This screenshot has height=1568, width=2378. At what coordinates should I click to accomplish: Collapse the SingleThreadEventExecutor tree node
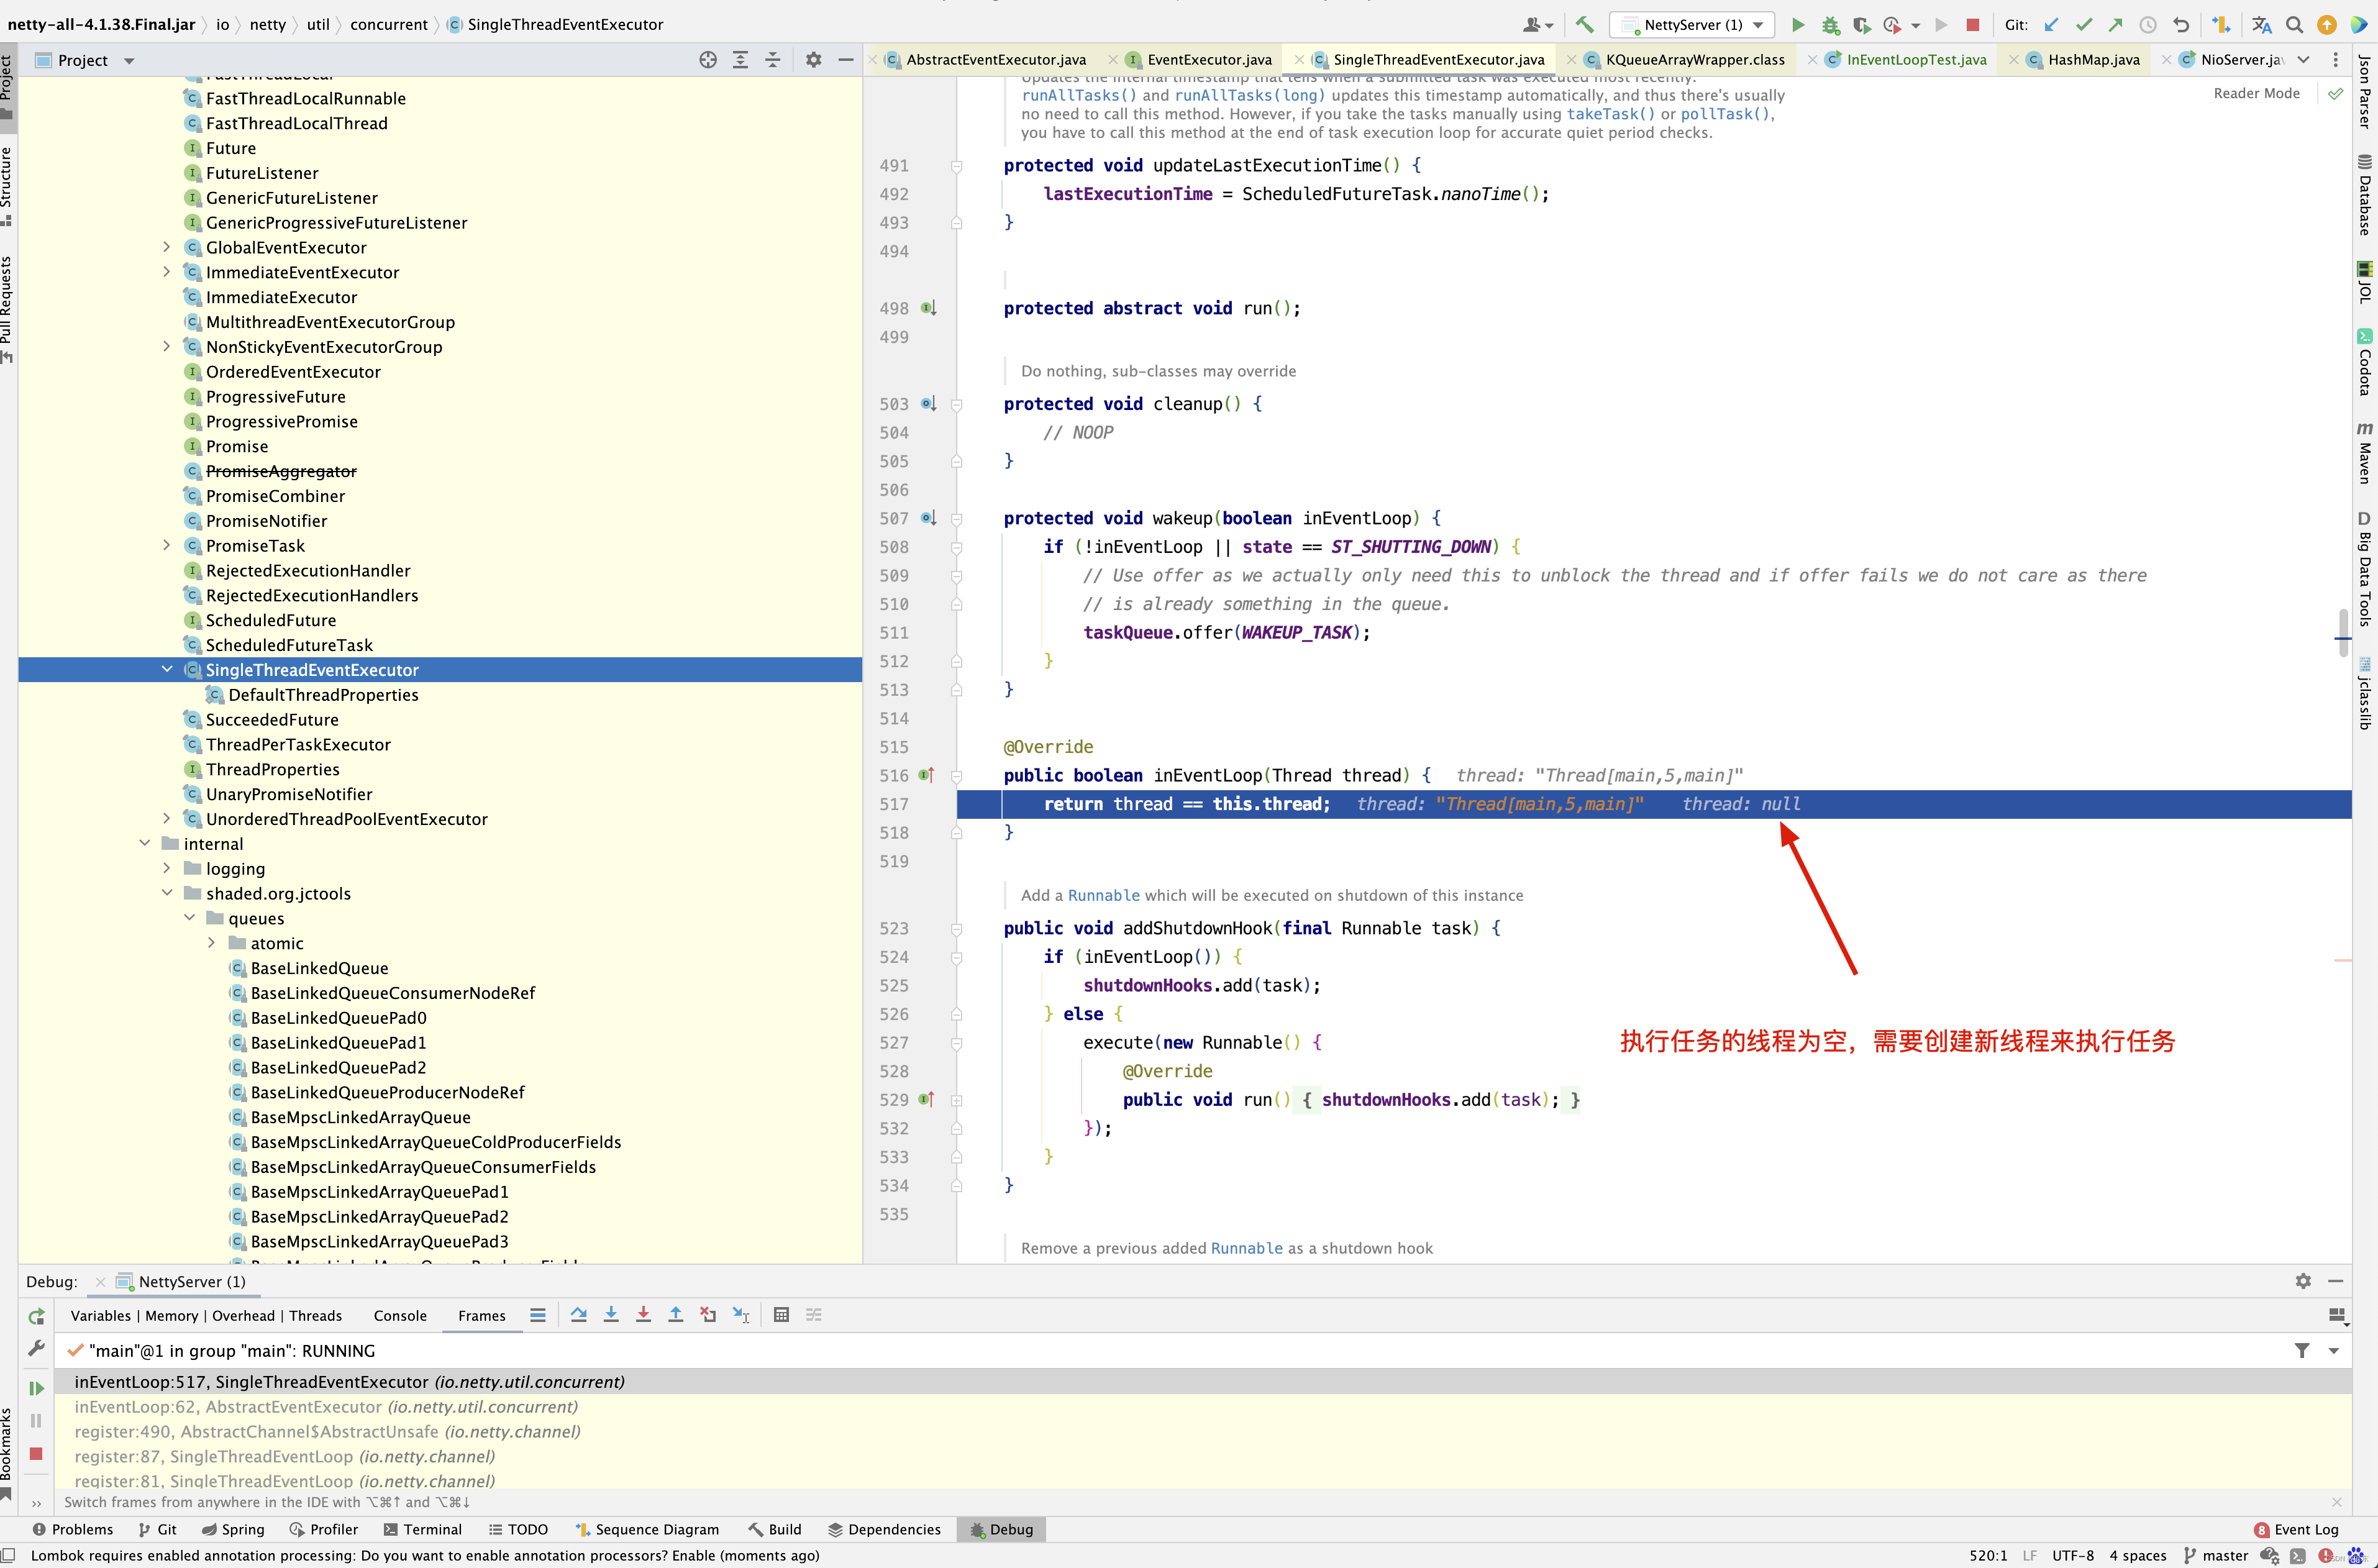pos(167,670)
